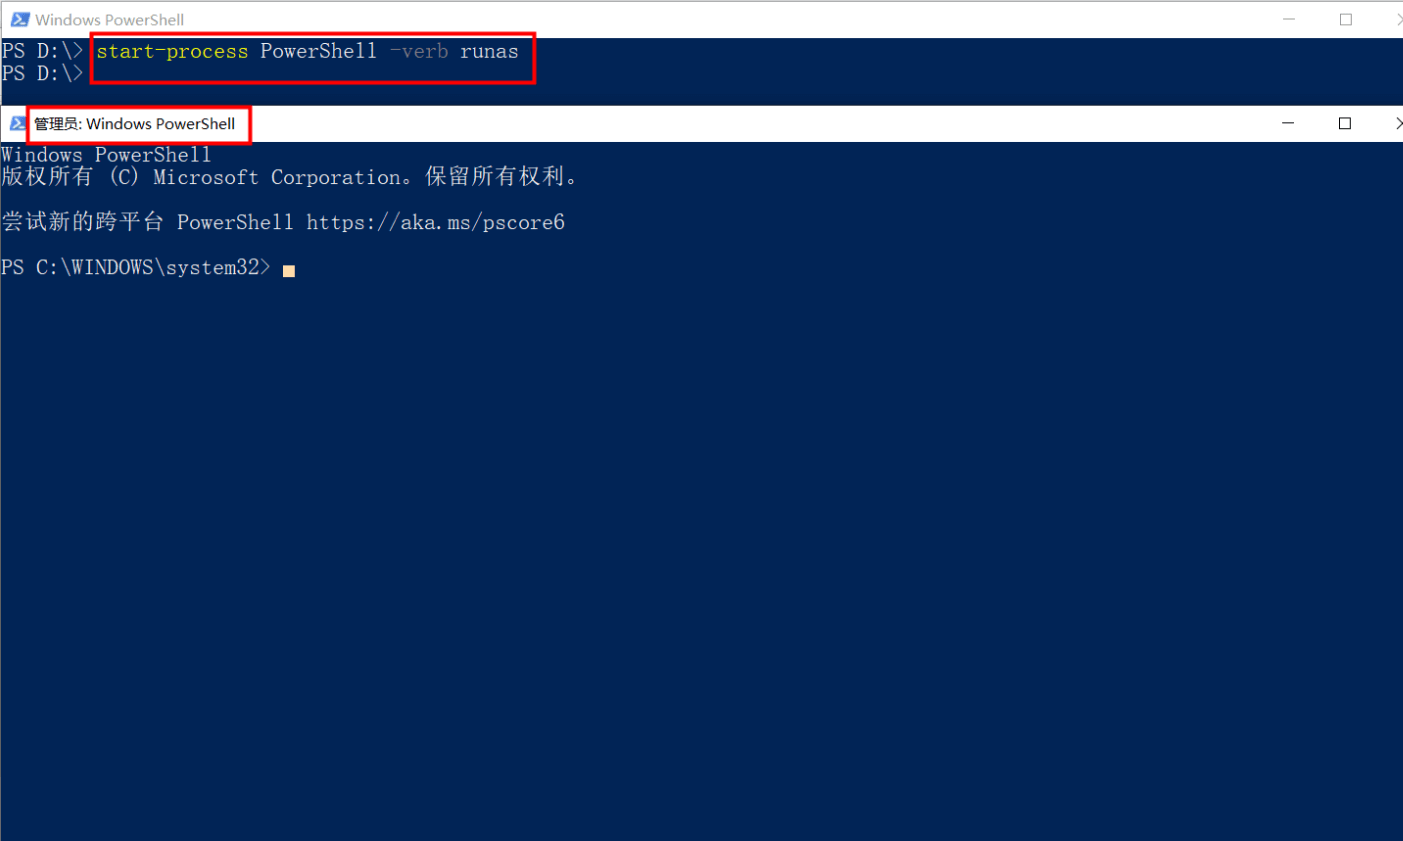
Task: Click the 'PowerShell' argument in start-process command
Action: coord(318,51)
